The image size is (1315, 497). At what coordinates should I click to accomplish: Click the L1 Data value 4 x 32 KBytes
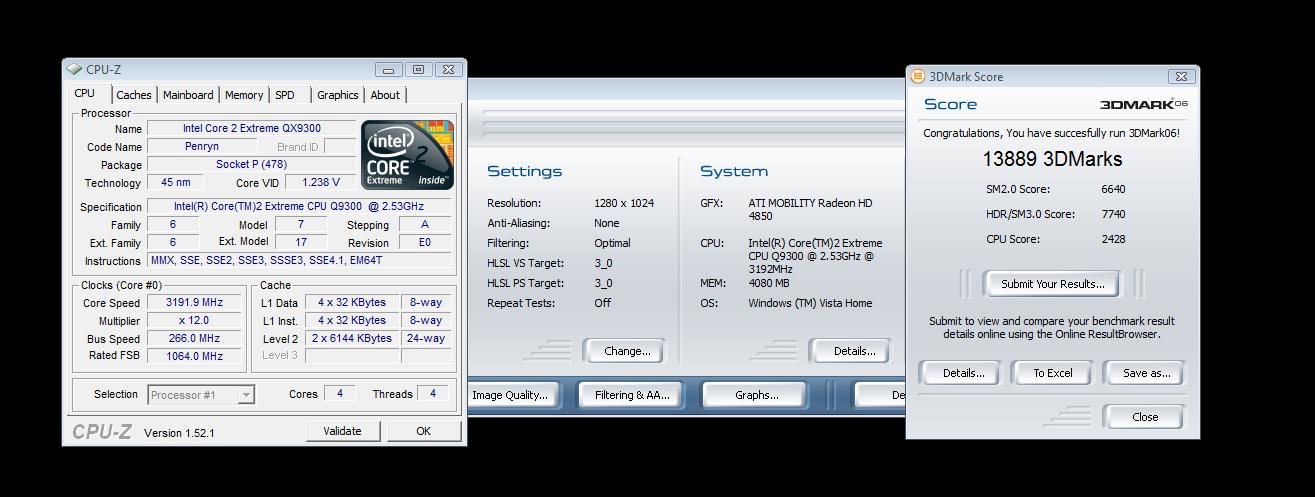pyautogui.click(x=354, y=302)
